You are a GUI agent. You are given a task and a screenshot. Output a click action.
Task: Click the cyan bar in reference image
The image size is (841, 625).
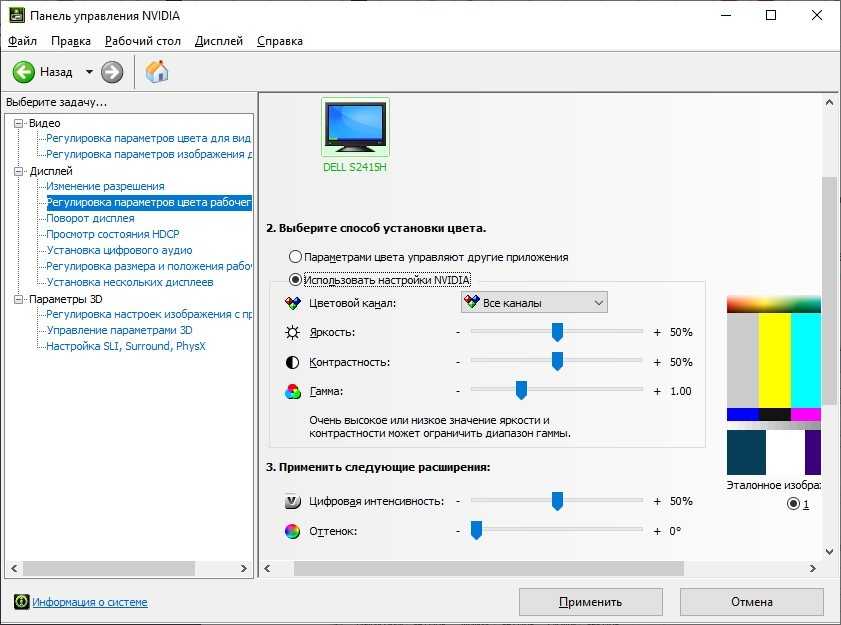(x=806, y=361)
